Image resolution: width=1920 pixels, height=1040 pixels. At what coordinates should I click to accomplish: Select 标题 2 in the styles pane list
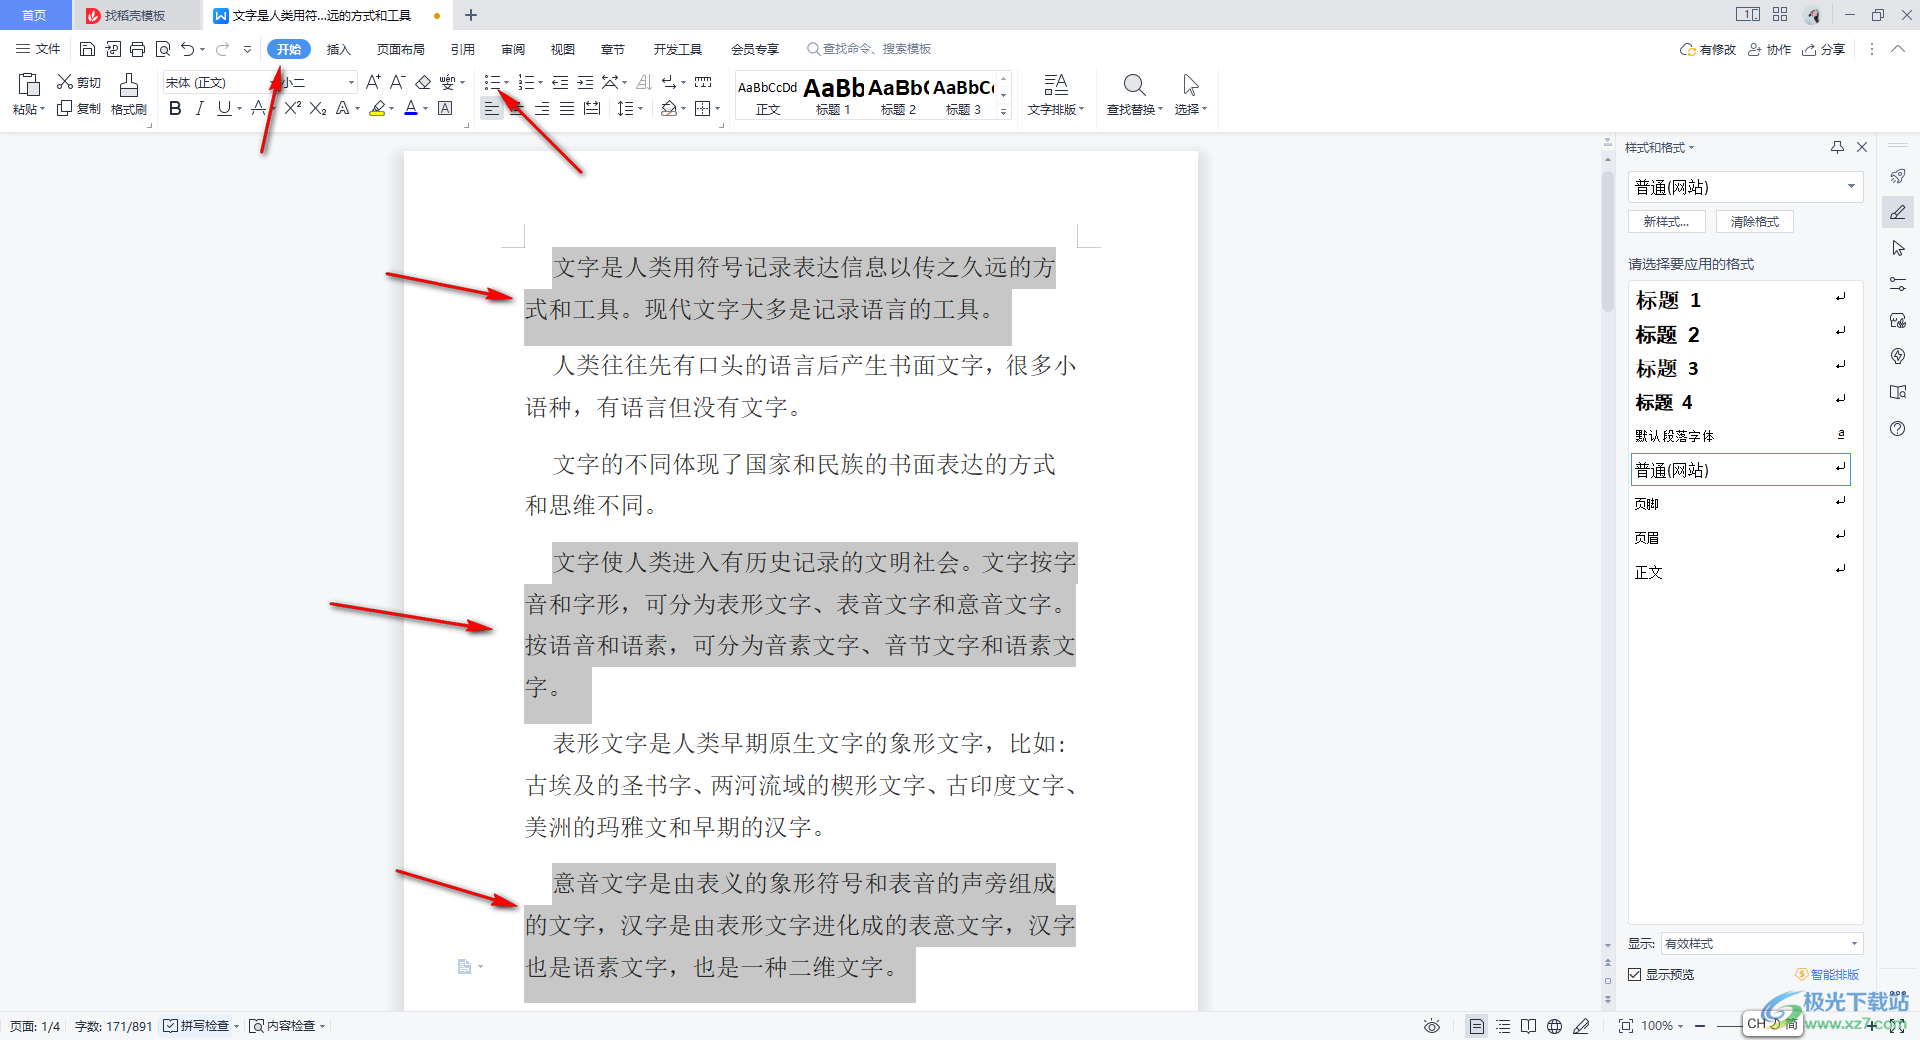1740,334
